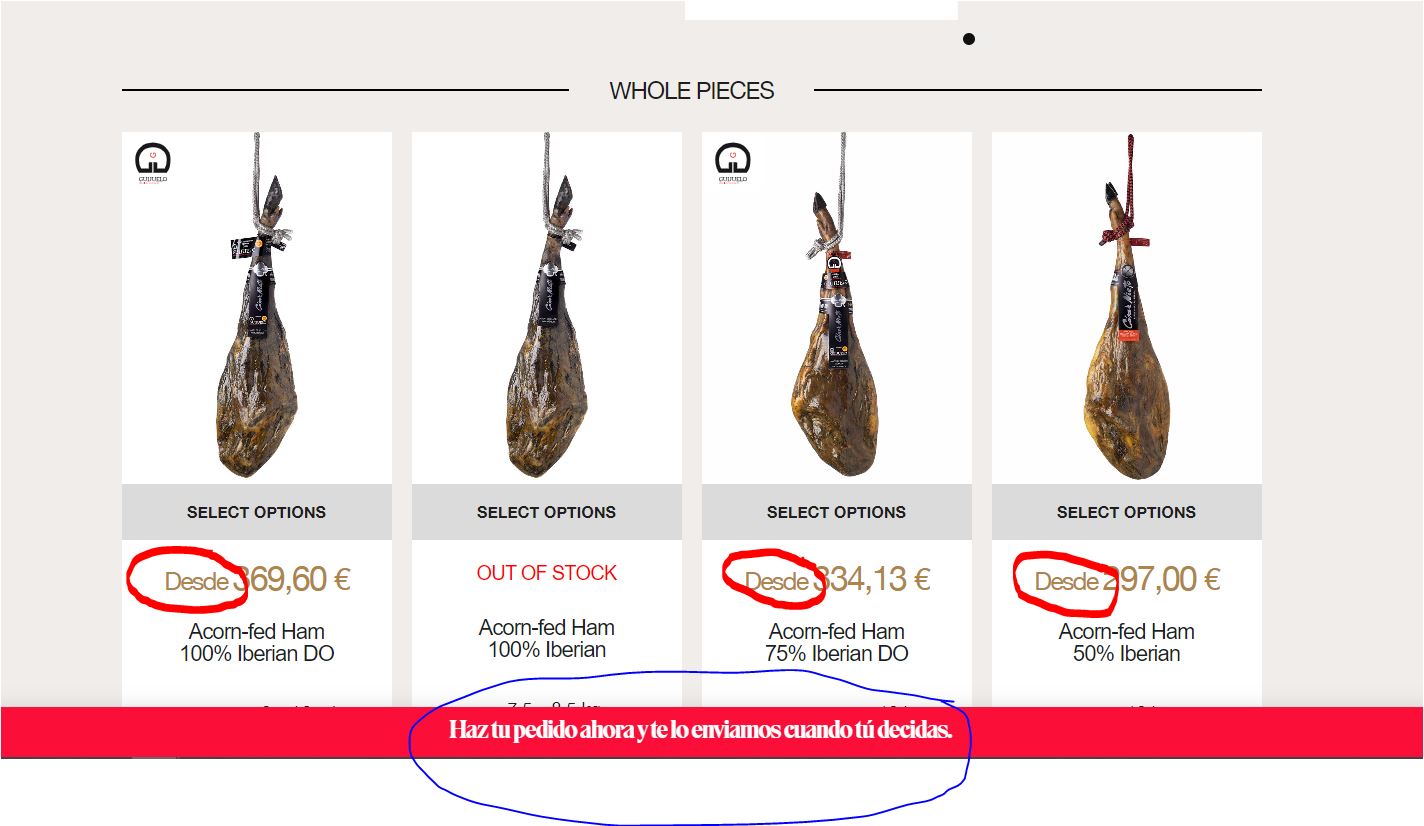Click the red OUT OF STOCK label

click(547, 573)
